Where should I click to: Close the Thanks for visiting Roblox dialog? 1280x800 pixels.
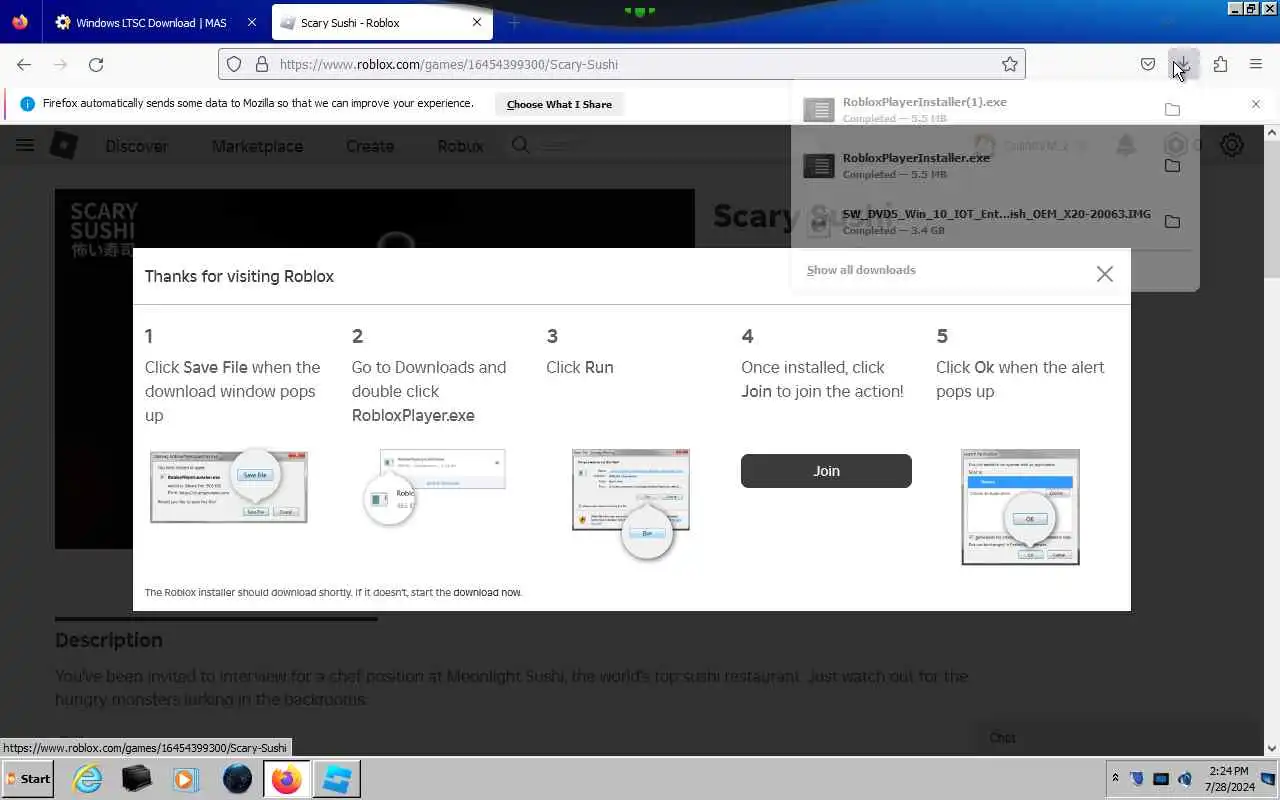1105,274
